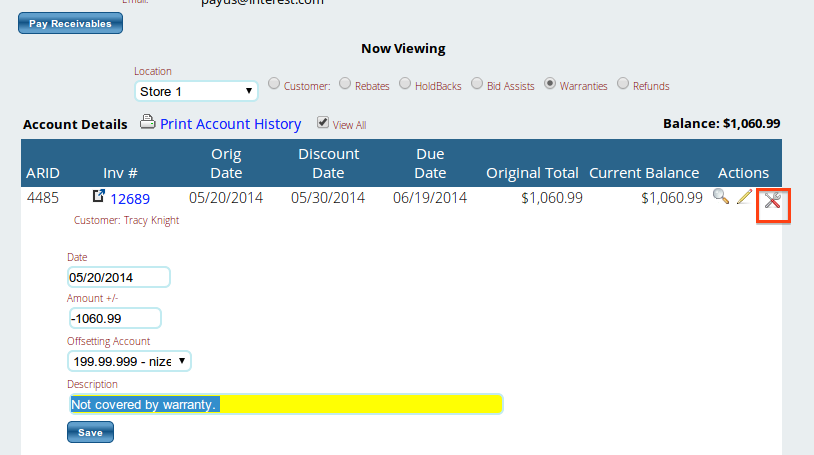814x455 pixels.
Task: Click the printer icon beside account history
Action: point(147,123)
